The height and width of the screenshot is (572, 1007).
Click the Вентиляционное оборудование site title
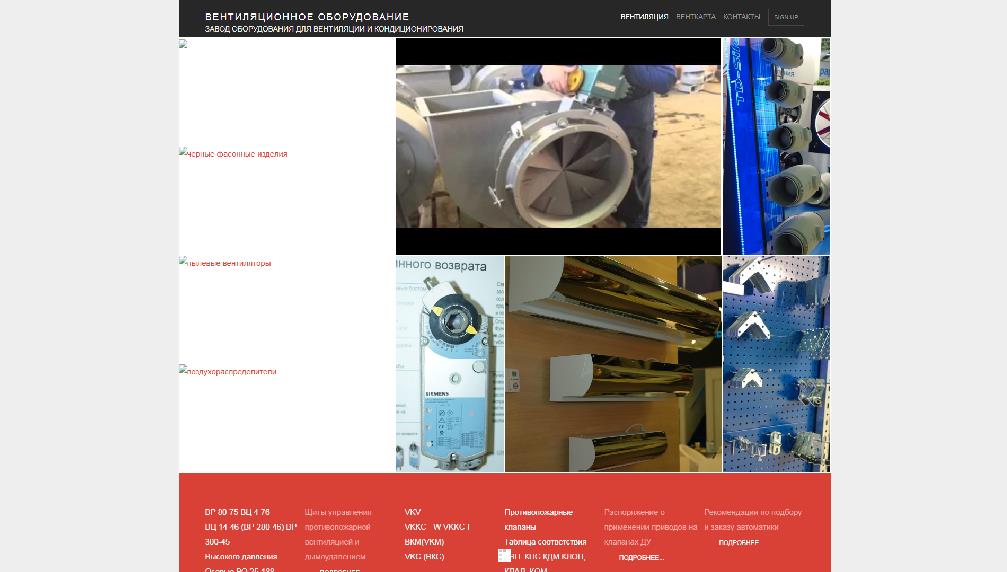[x=307, y=17]
